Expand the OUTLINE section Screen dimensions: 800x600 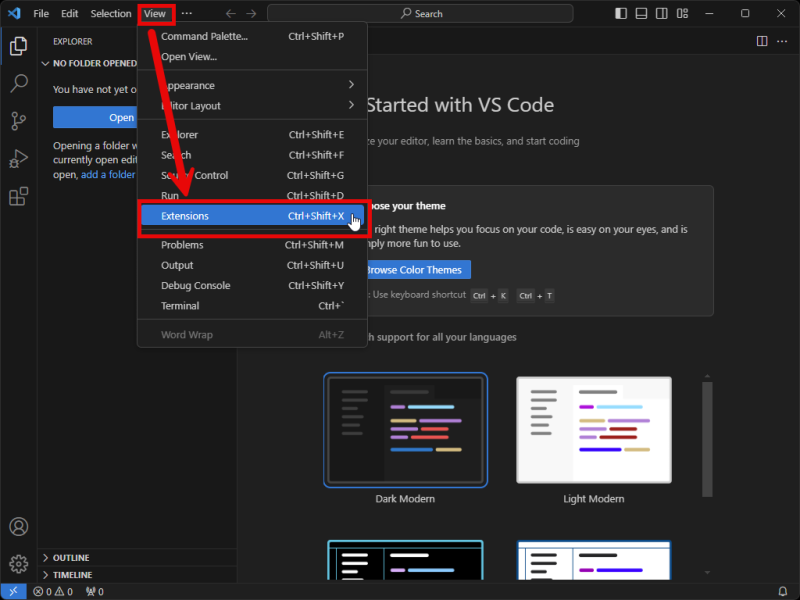click(70, 557)
